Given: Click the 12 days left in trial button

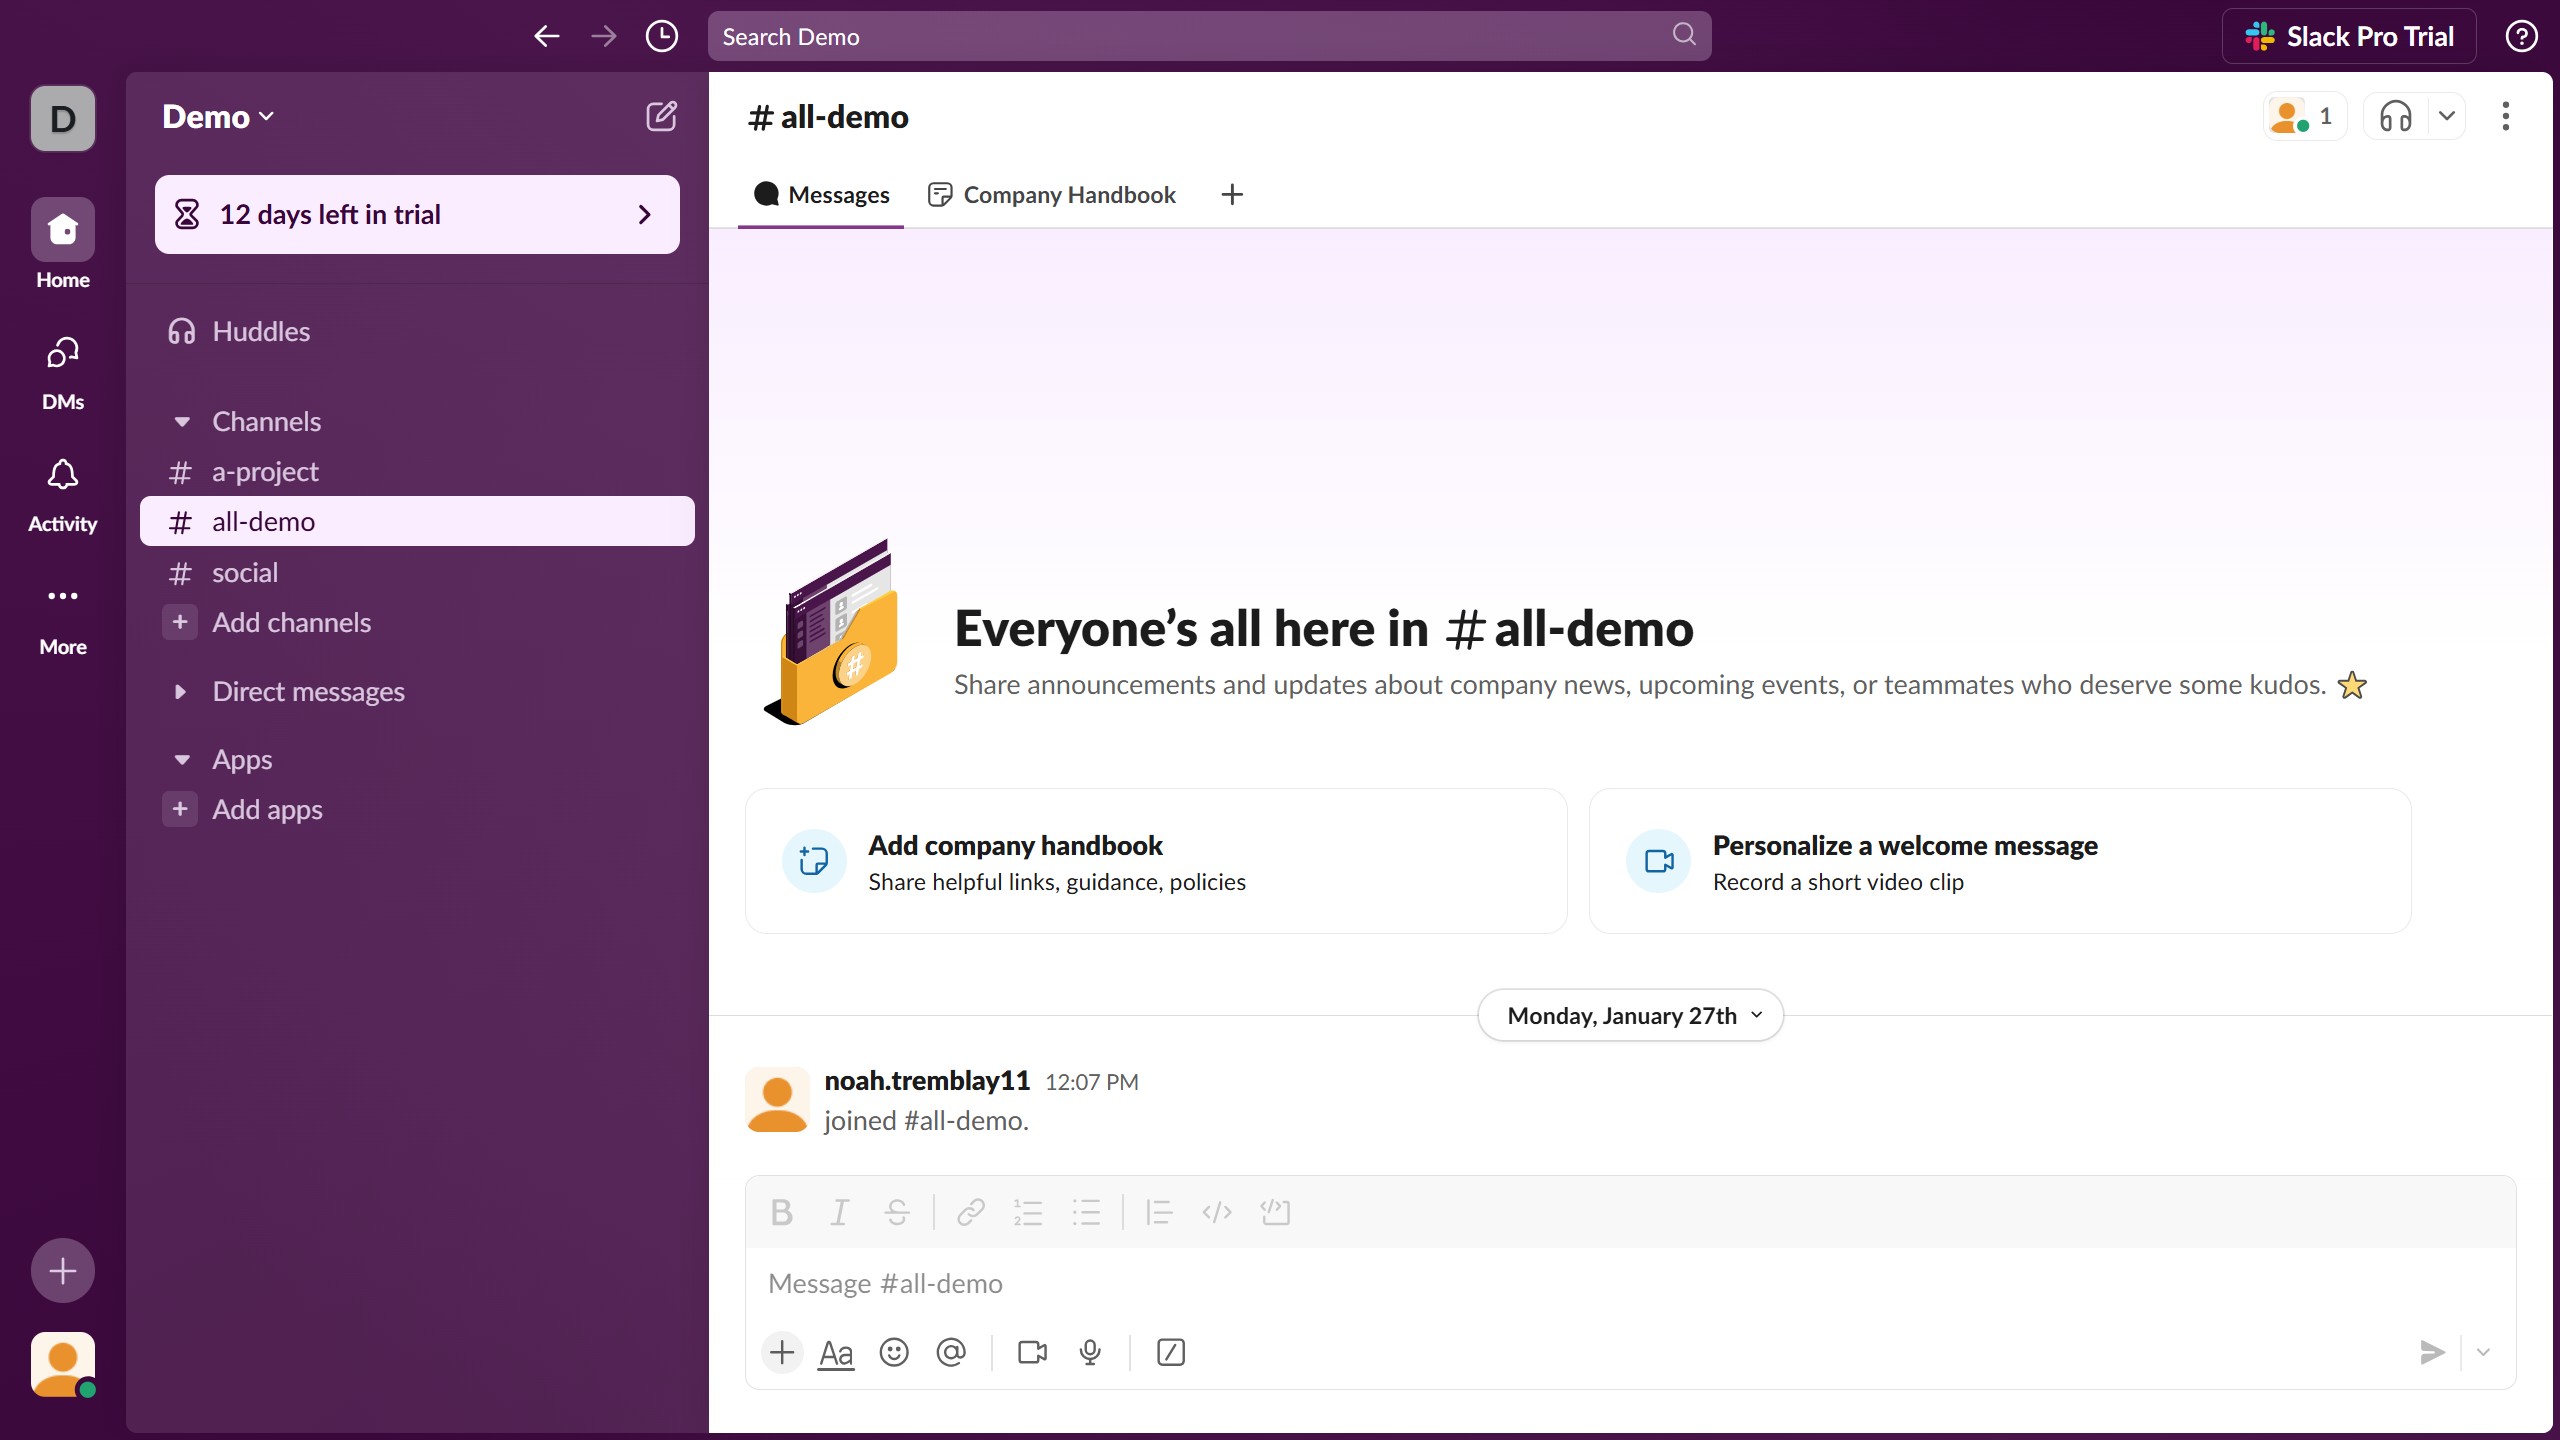Looking at the screenshot, I should pos(417,214).
